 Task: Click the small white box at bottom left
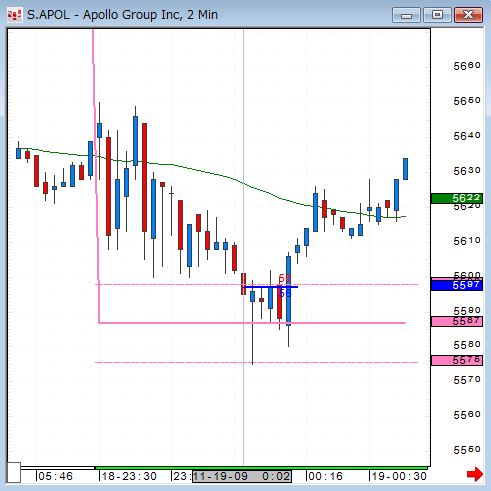(14, 472)
